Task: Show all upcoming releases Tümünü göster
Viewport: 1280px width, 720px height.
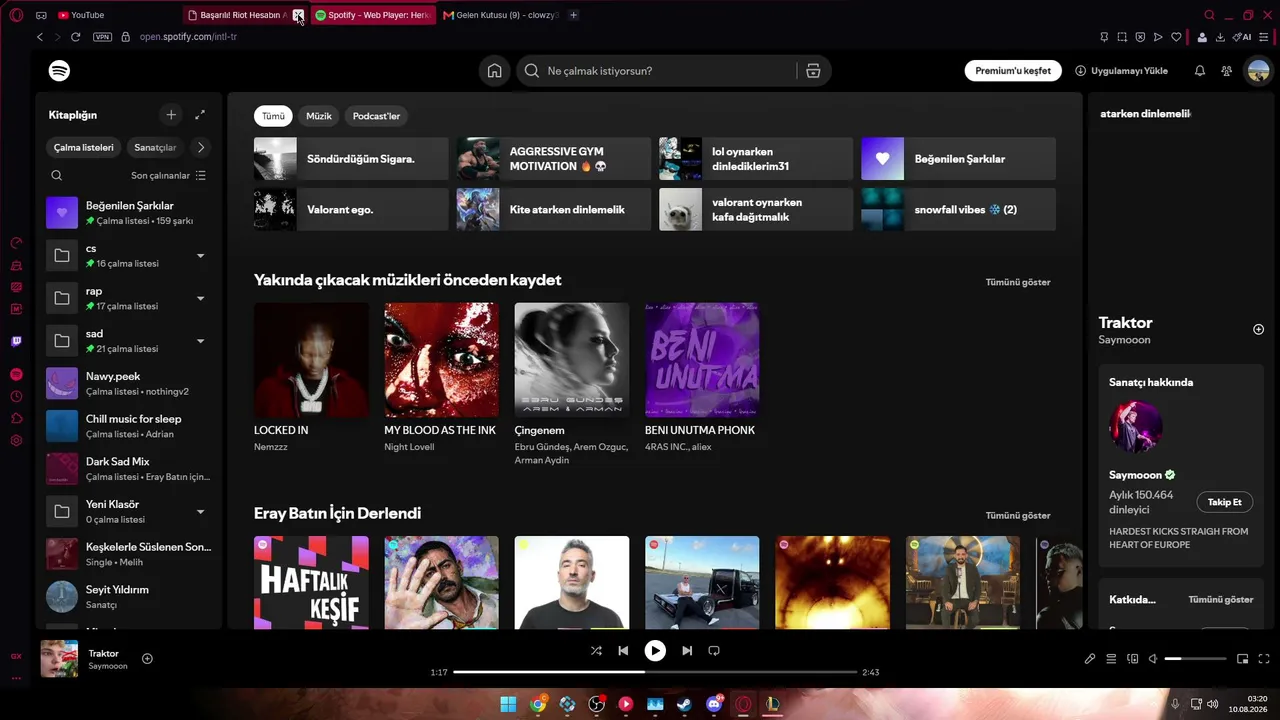Action: pyautogui.click(x=1018, y=282)
